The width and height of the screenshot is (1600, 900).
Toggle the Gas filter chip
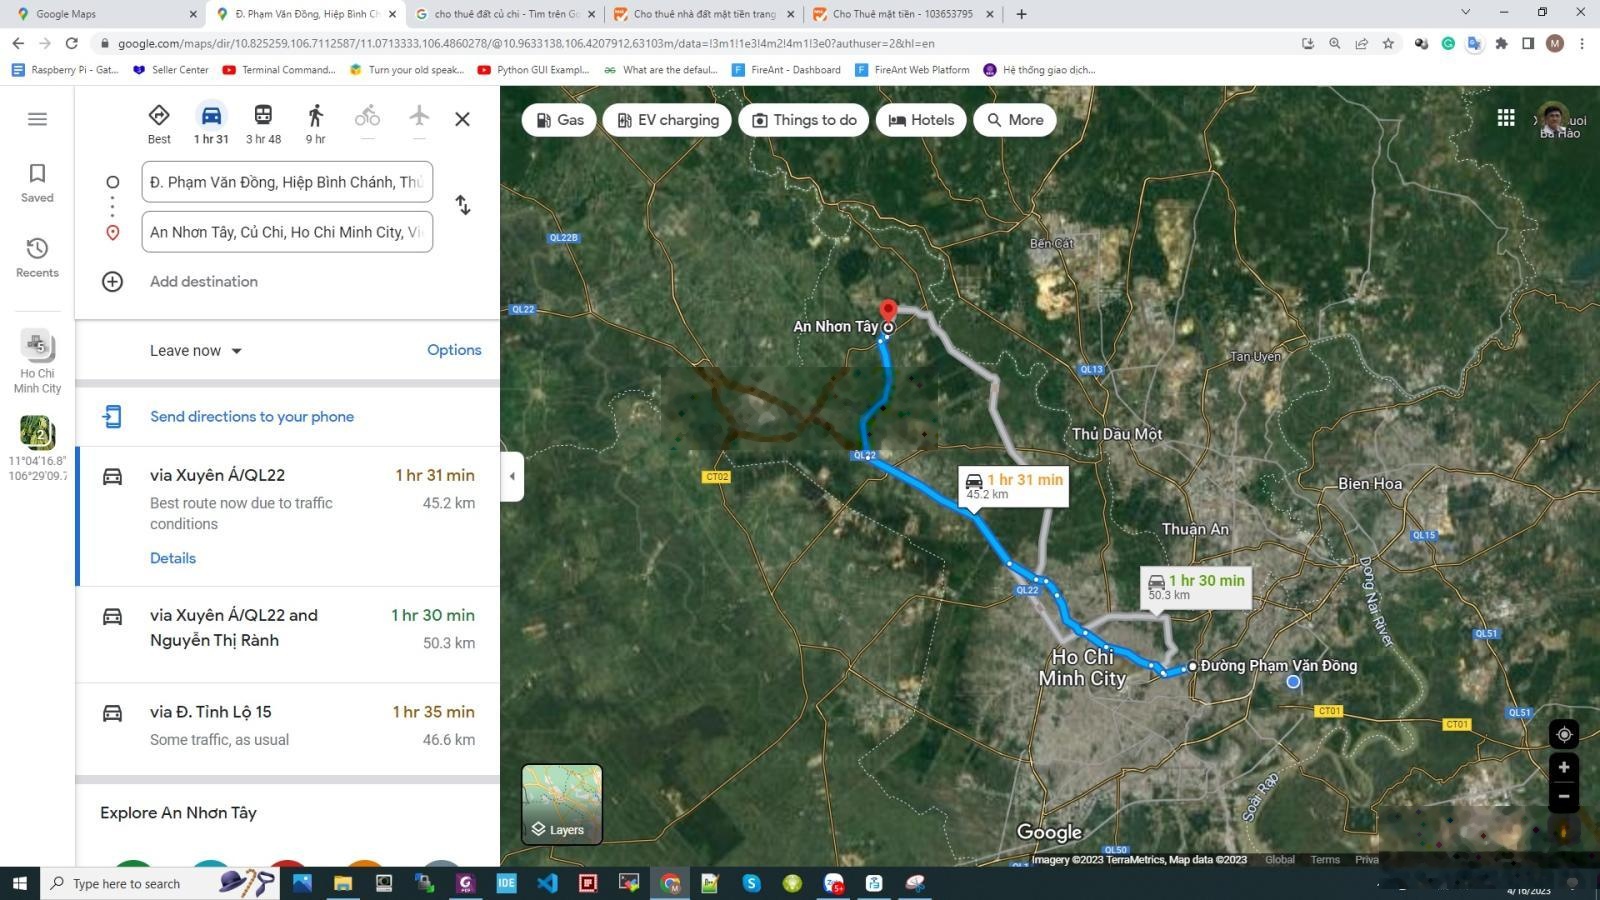coord(559,120)
